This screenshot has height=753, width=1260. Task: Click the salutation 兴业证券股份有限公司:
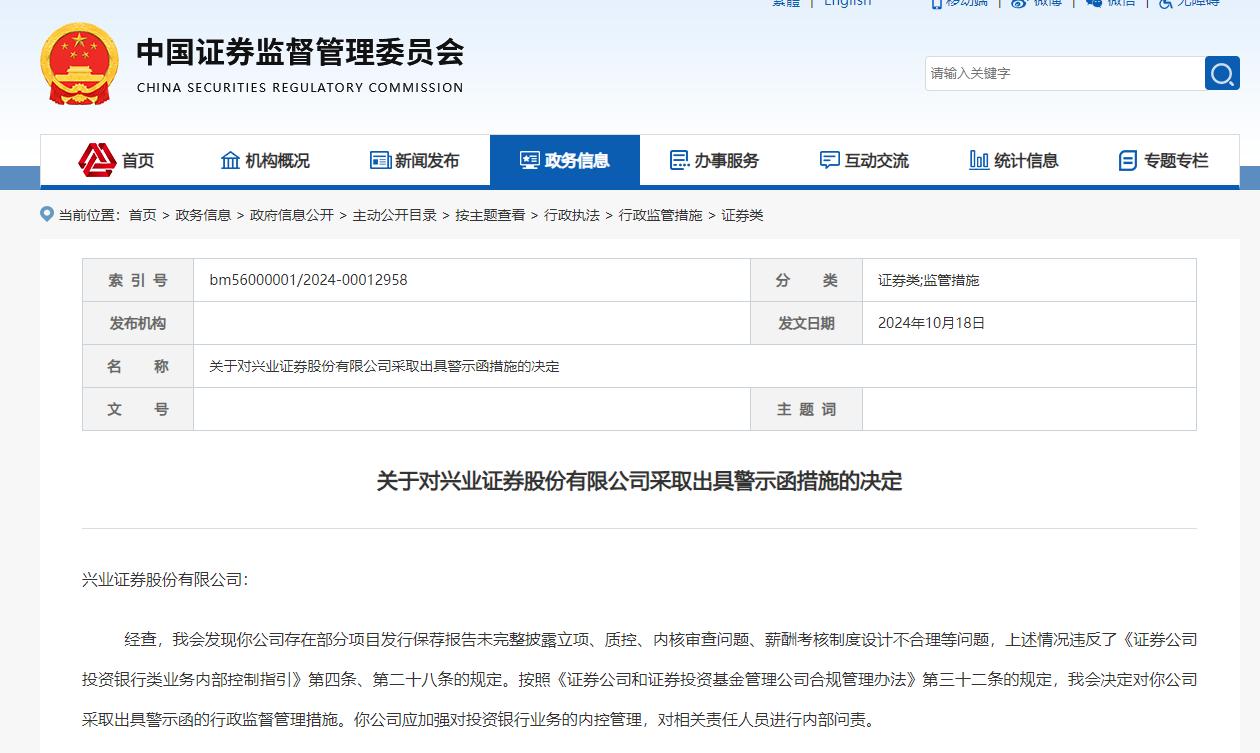pos(165,580)
